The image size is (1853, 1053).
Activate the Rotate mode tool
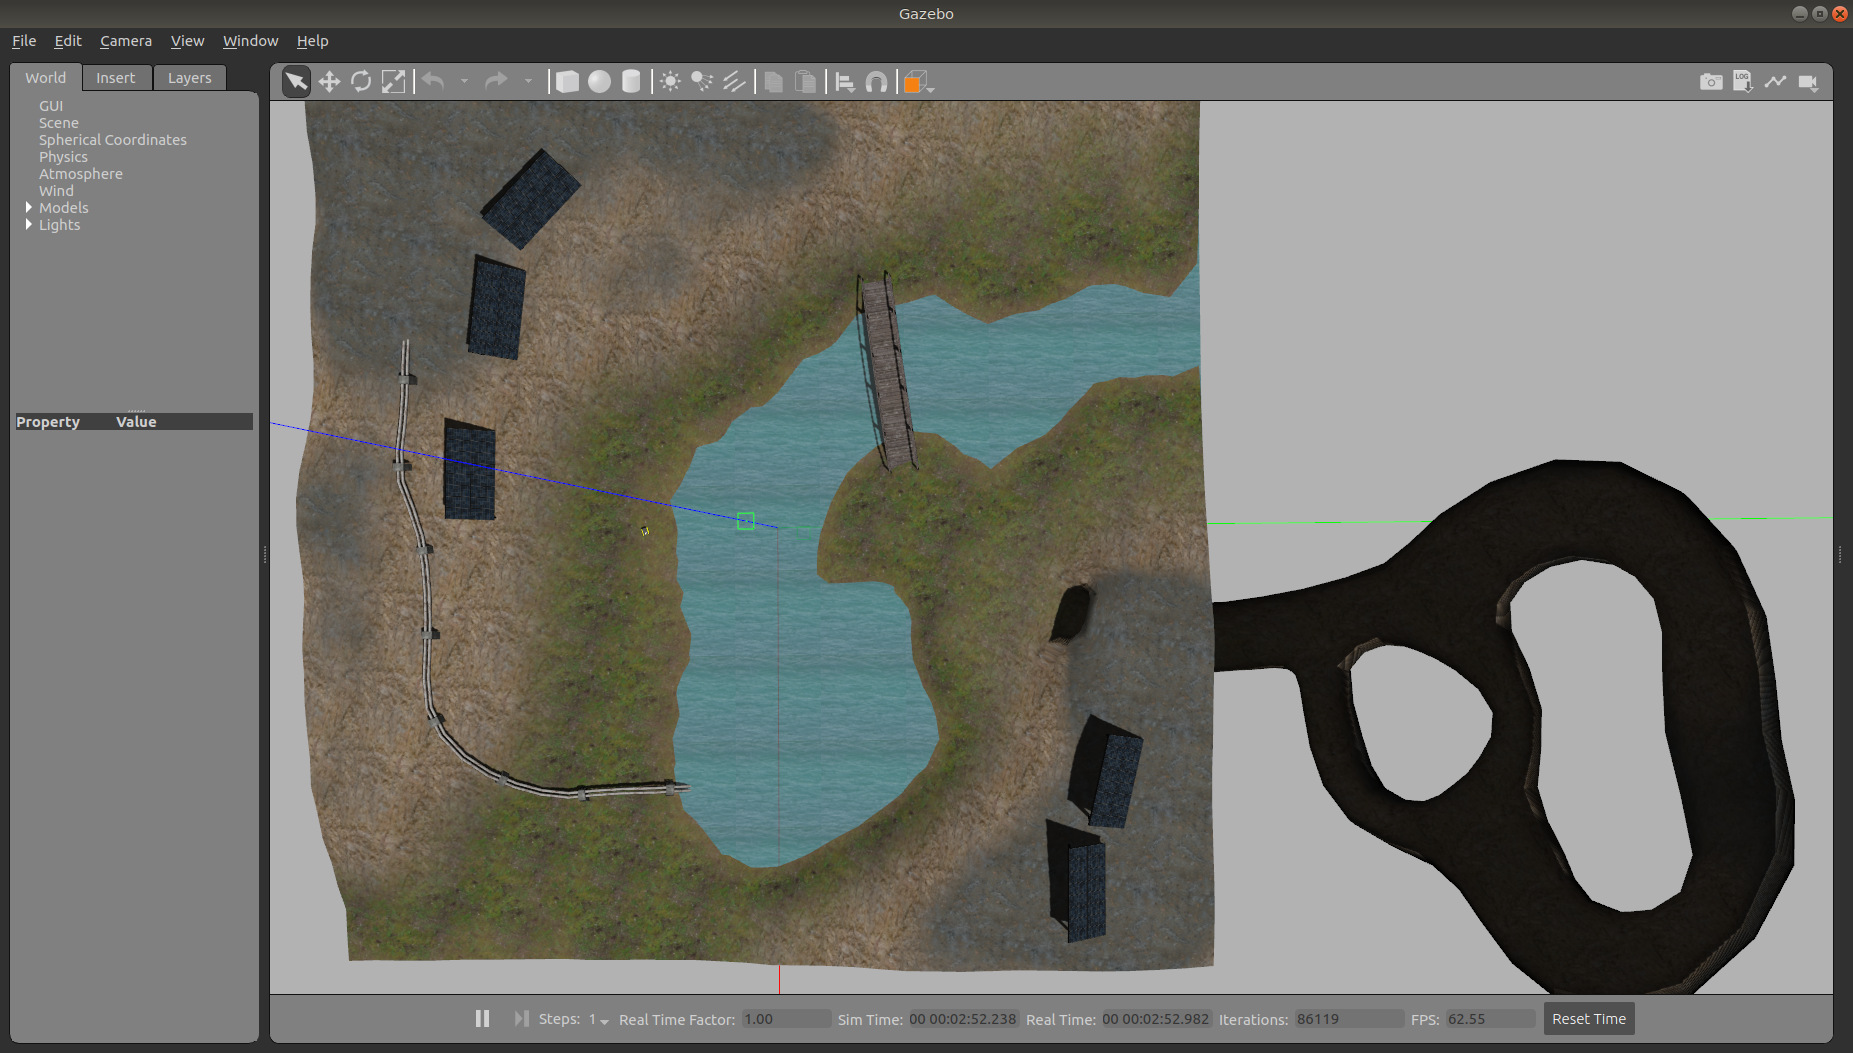coord(361,82)
